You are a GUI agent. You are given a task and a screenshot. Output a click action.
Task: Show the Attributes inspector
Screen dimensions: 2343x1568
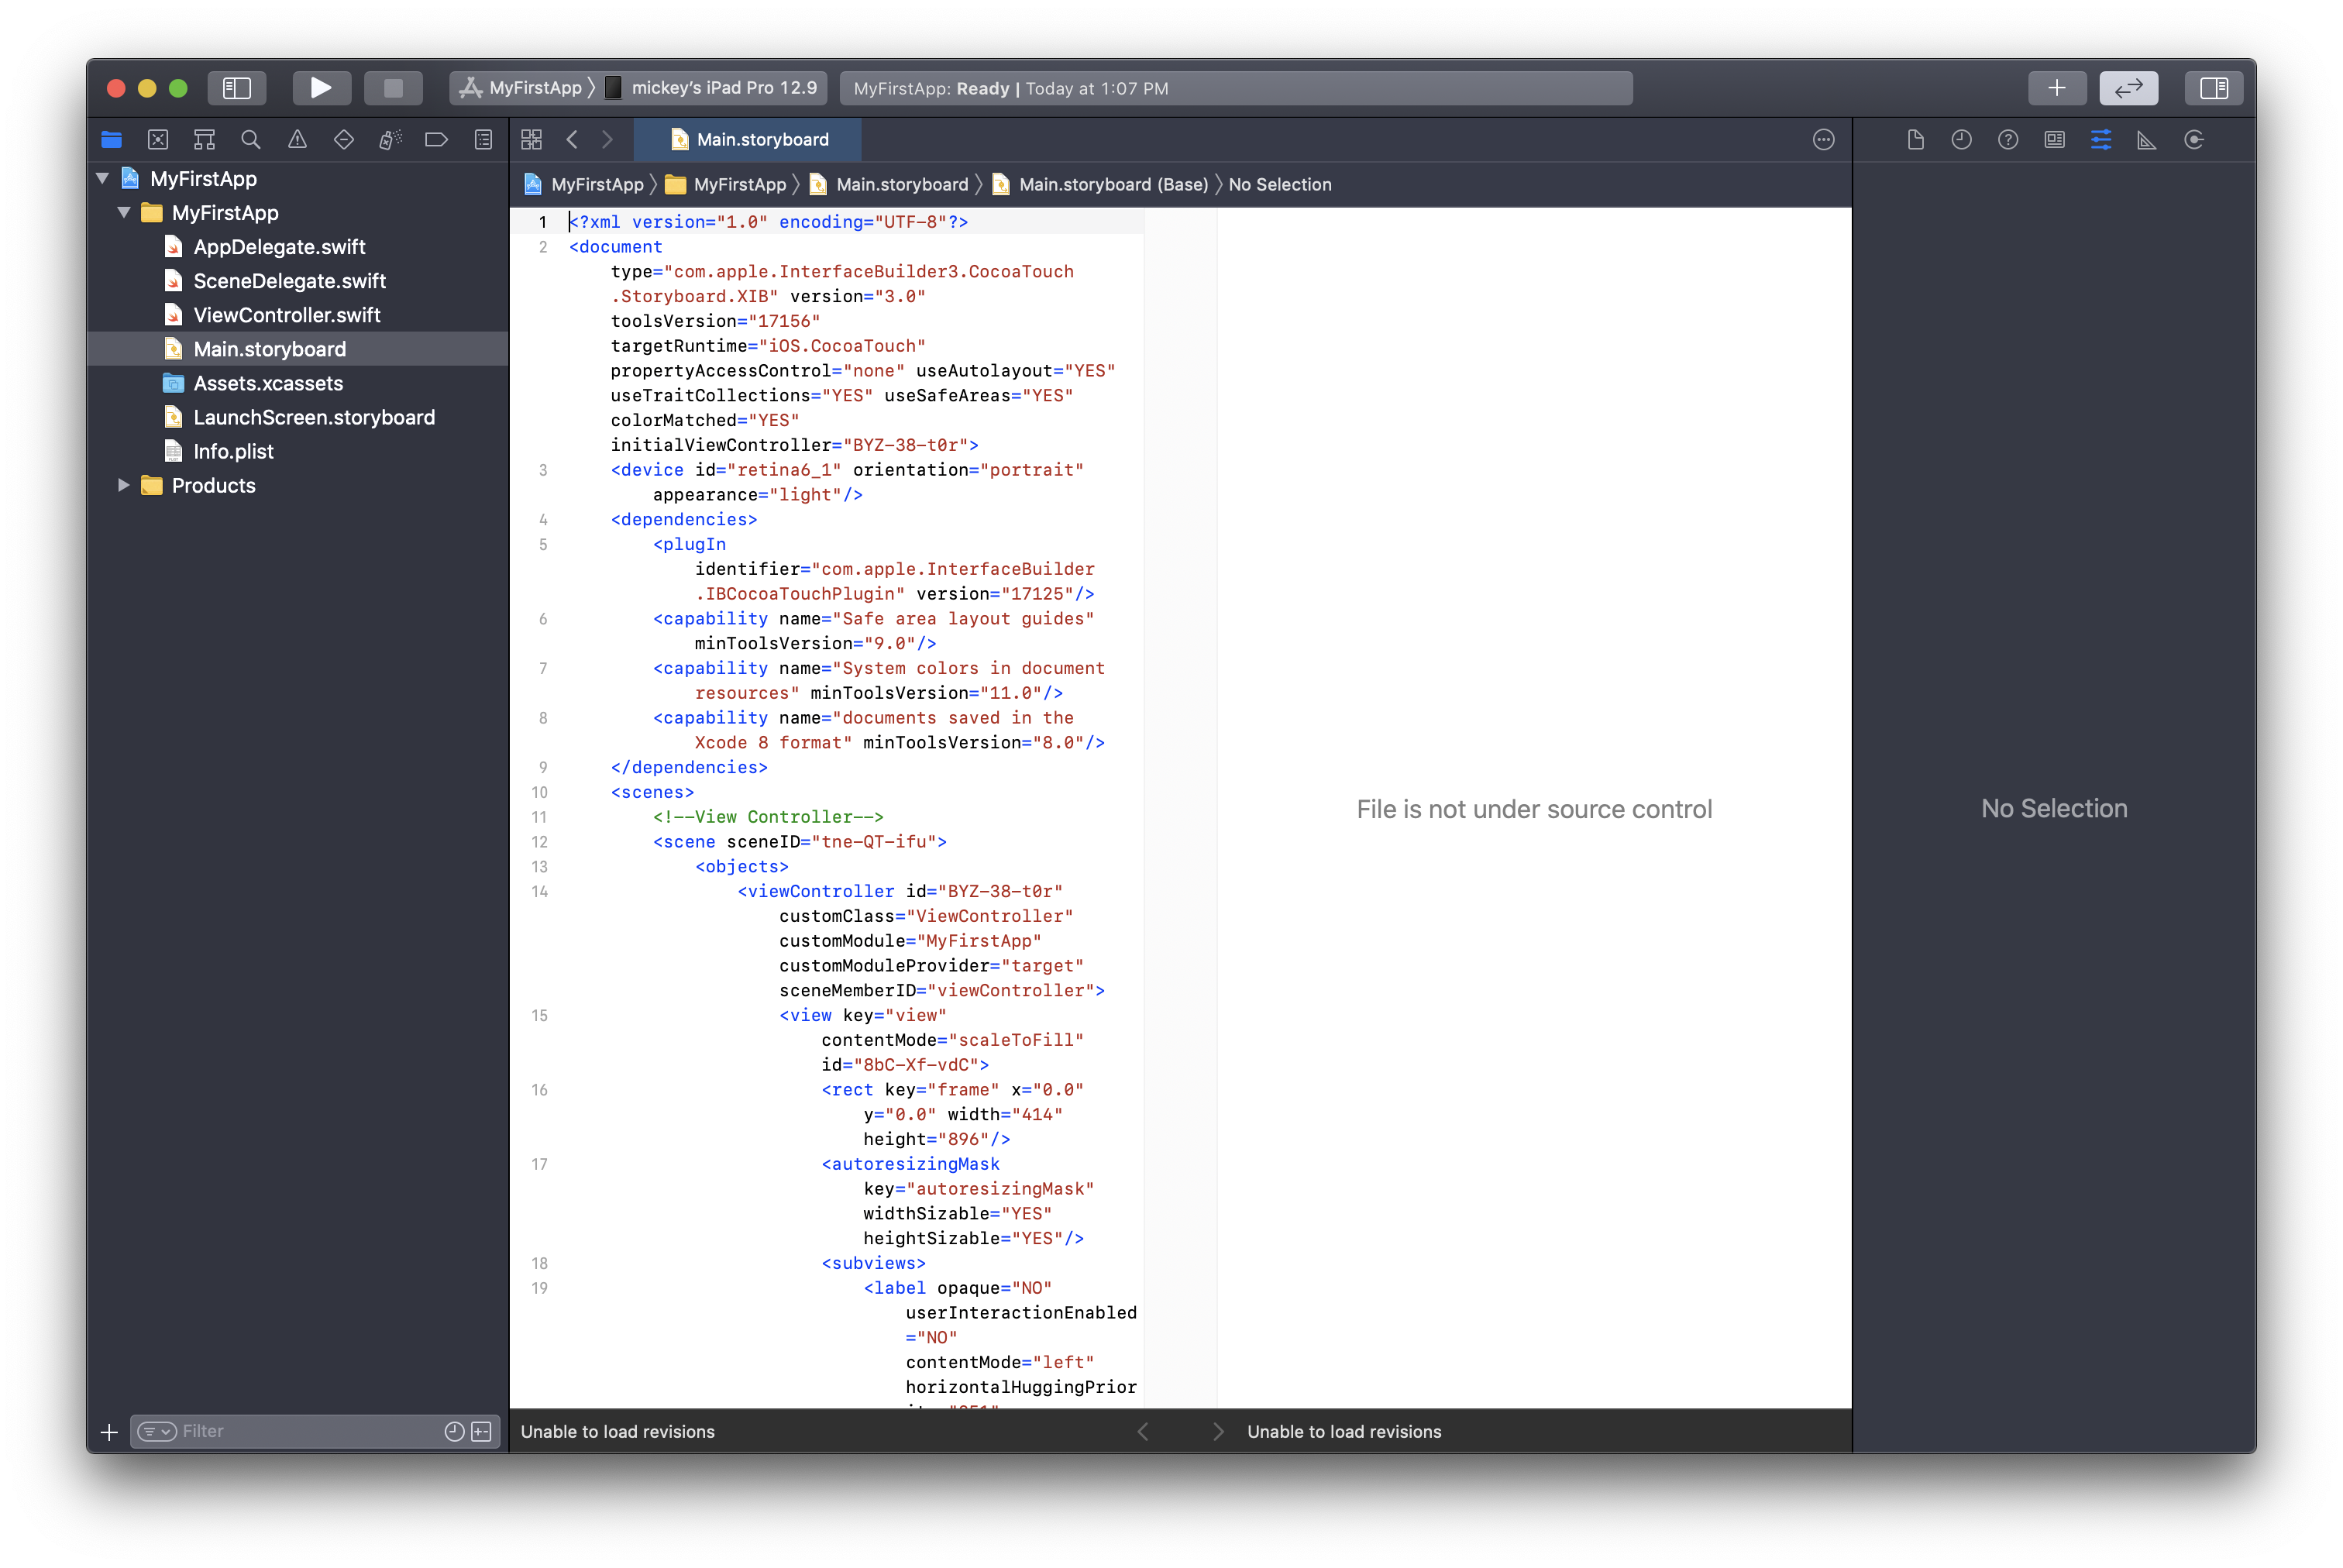point(2101,140)
